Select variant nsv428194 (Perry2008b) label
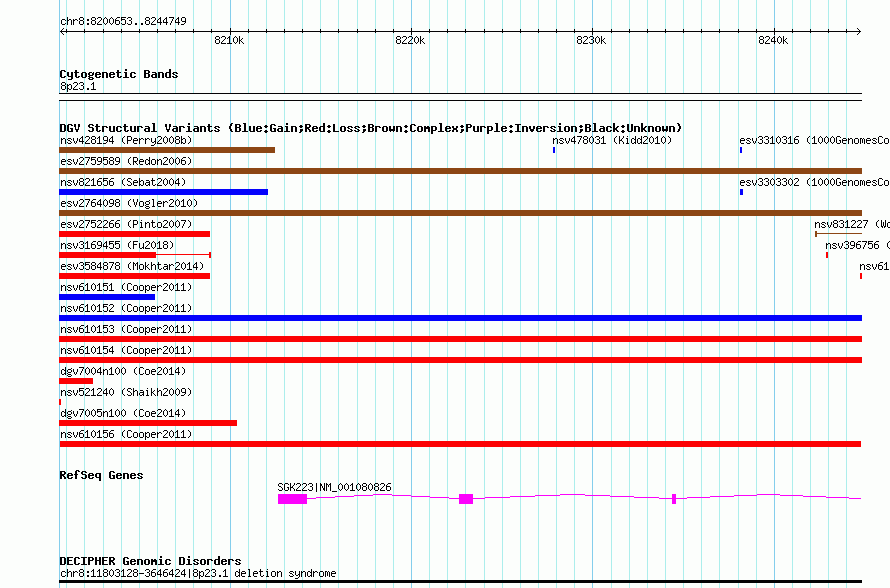Image resolution: width=890 pixels, height=588 pixels. coord(126,140)
